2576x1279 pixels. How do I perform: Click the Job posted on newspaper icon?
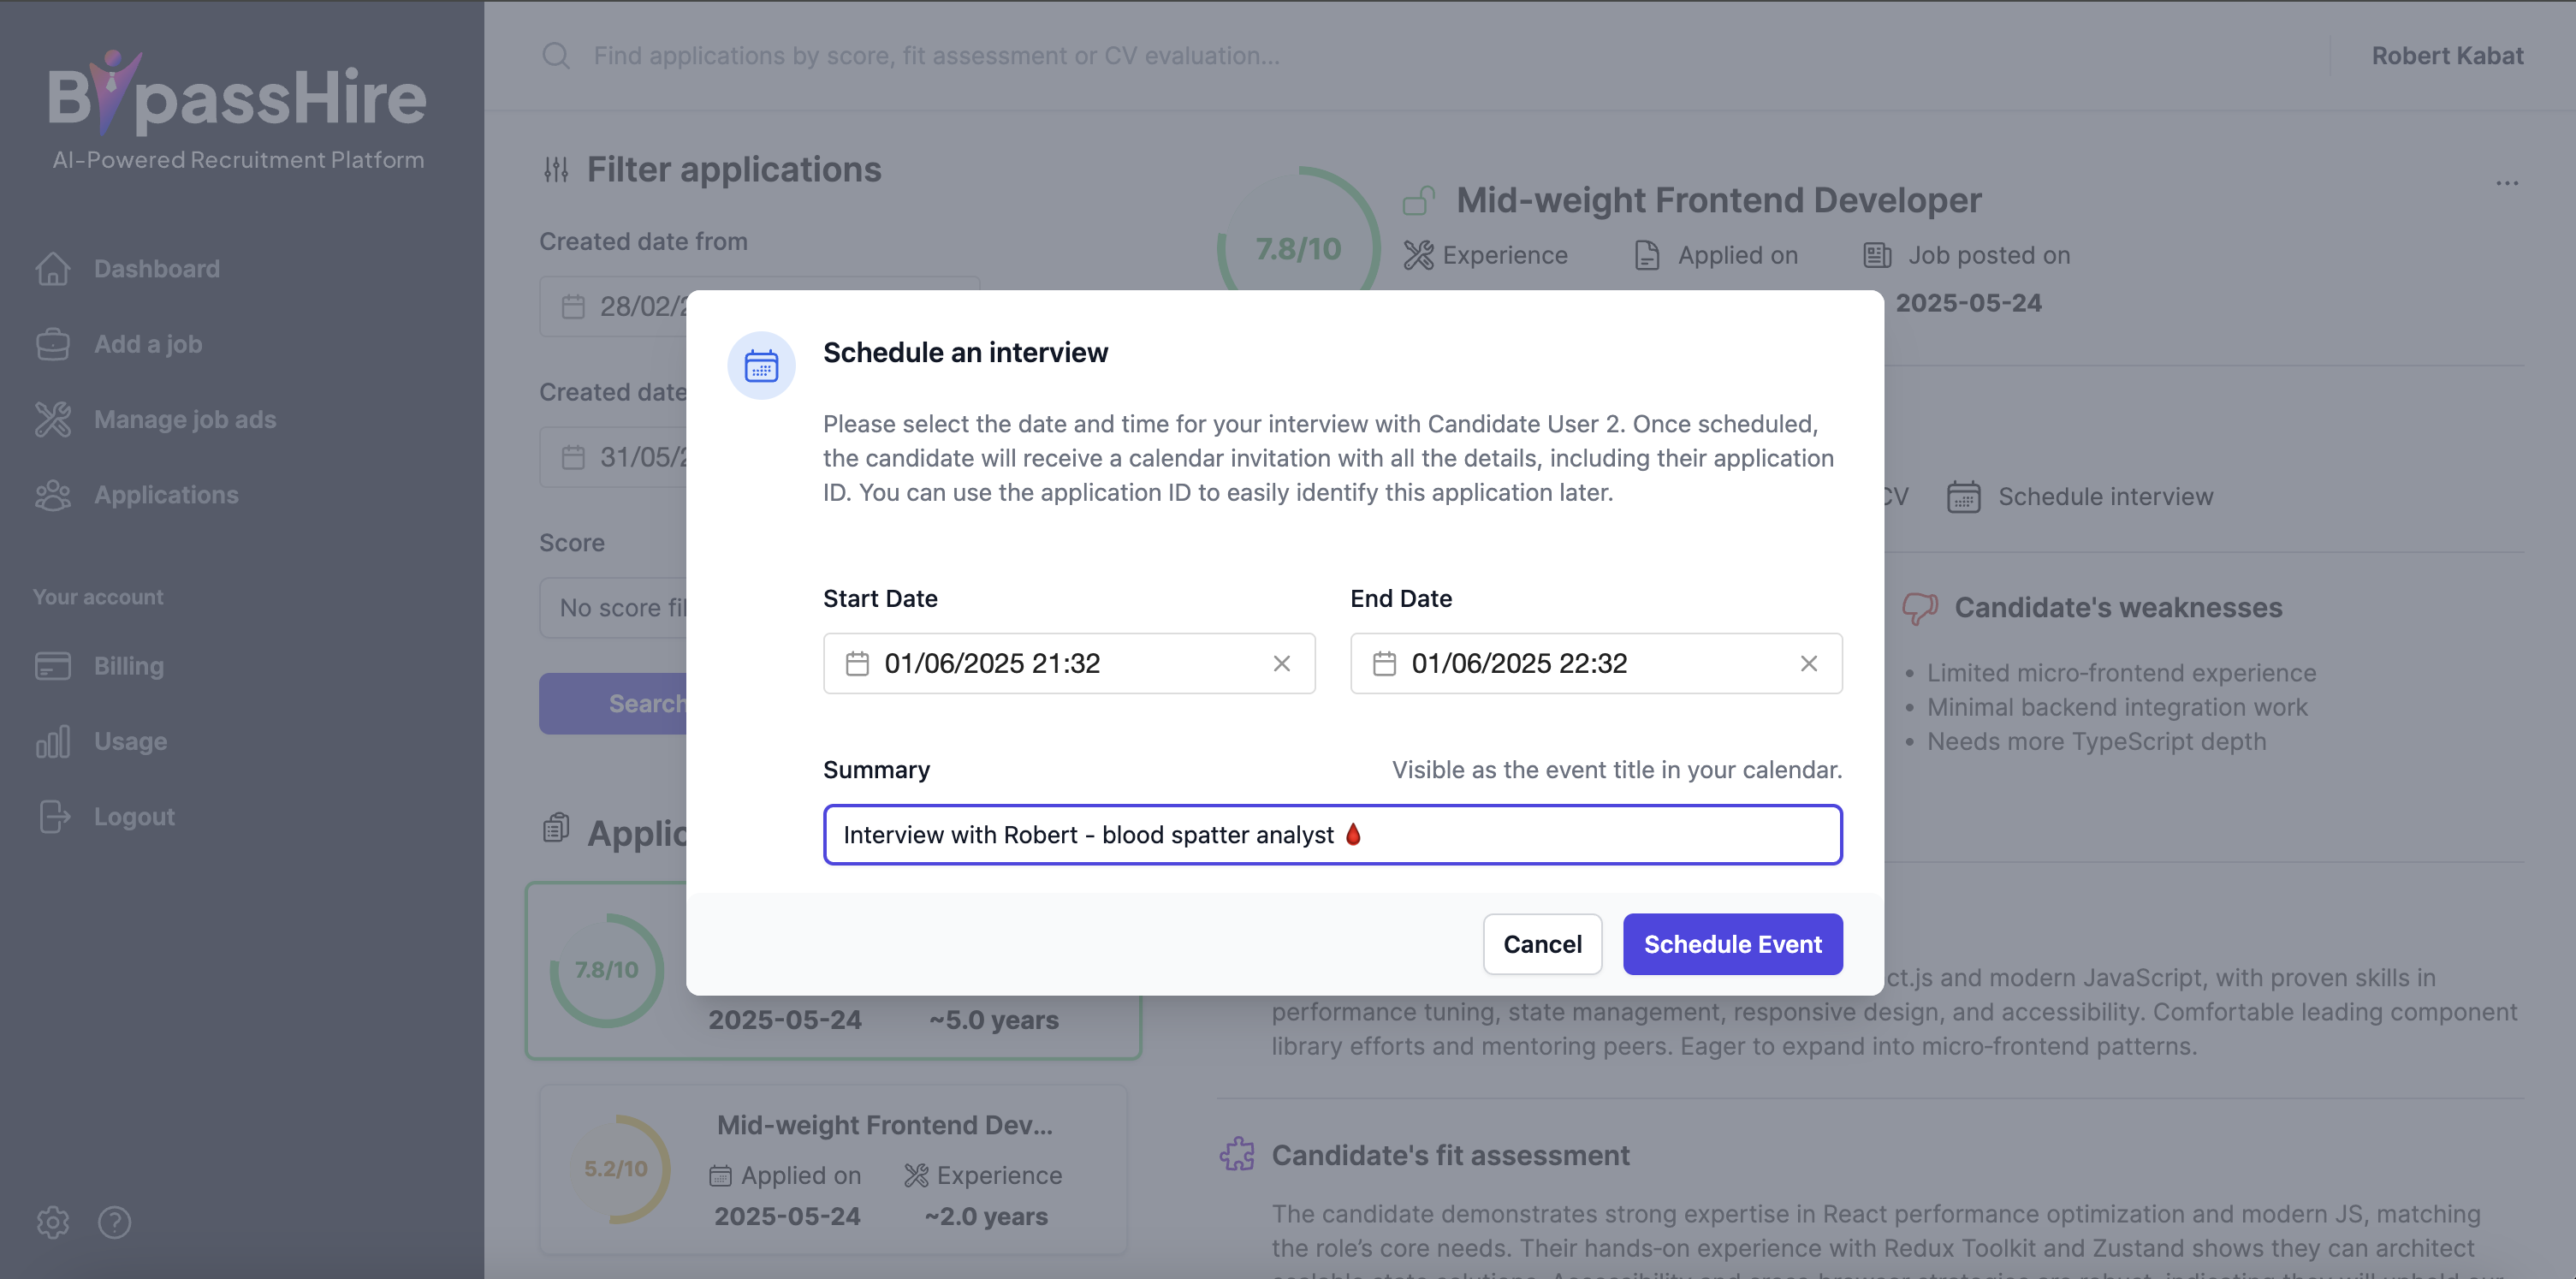(x=1877, y=256)
